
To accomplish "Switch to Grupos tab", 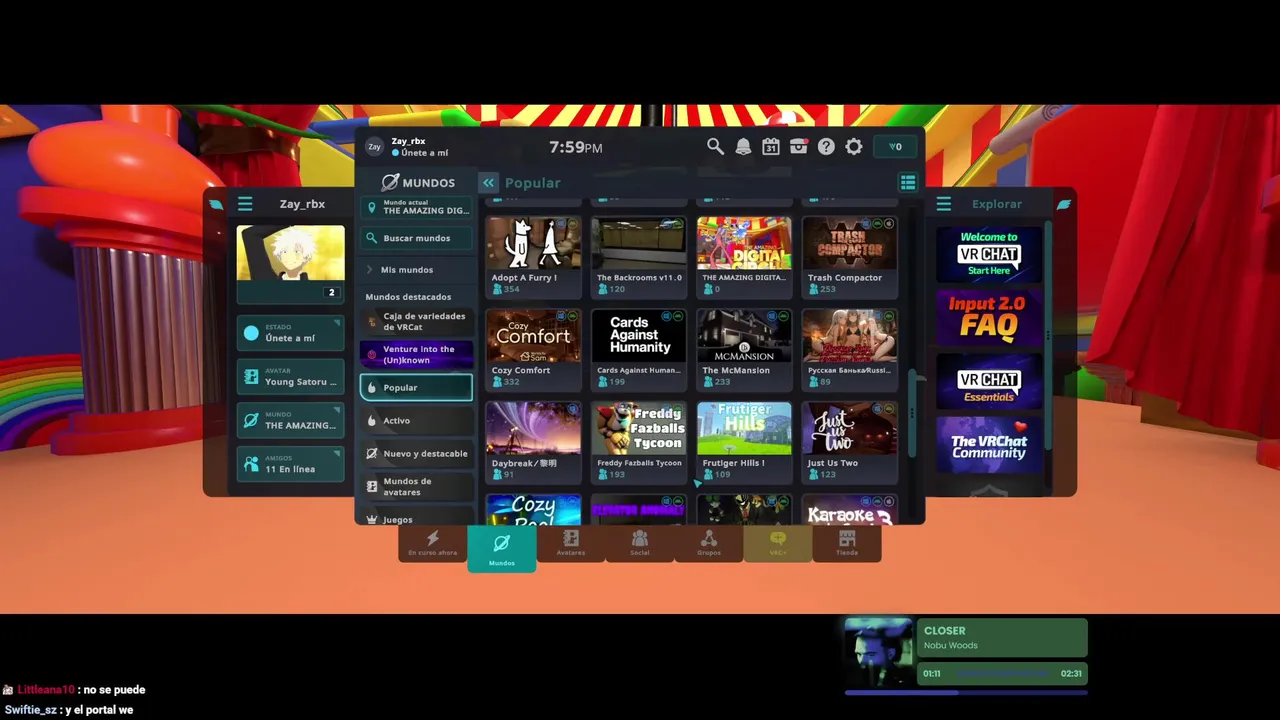I will coord(709,544).
